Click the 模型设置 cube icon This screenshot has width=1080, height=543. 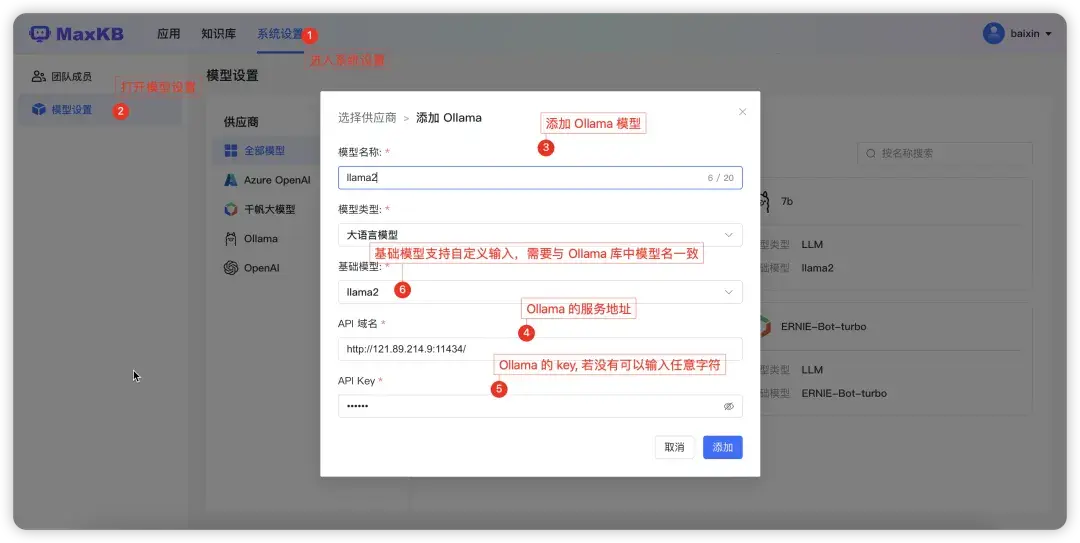click(39, 110)
